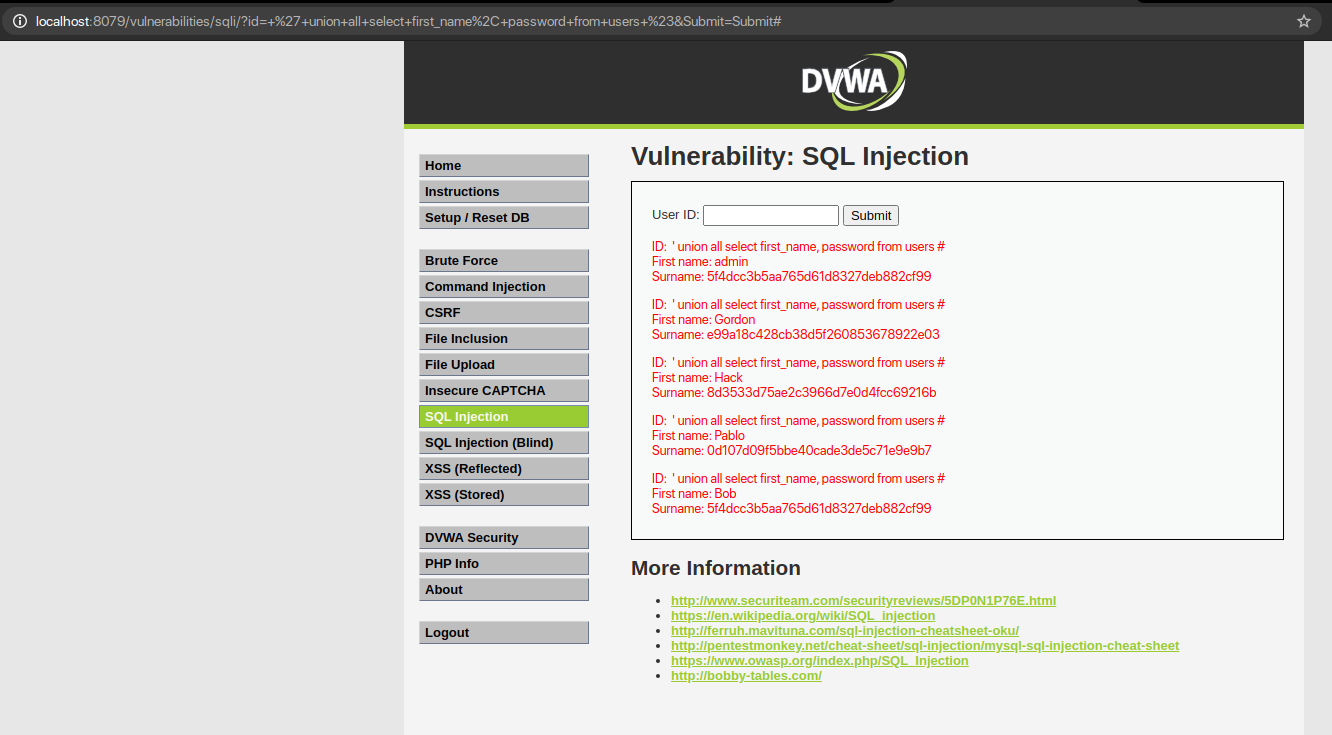The image size is (1332, 735).
Task: Focus the User ID text field
Action: coord(771,215)
